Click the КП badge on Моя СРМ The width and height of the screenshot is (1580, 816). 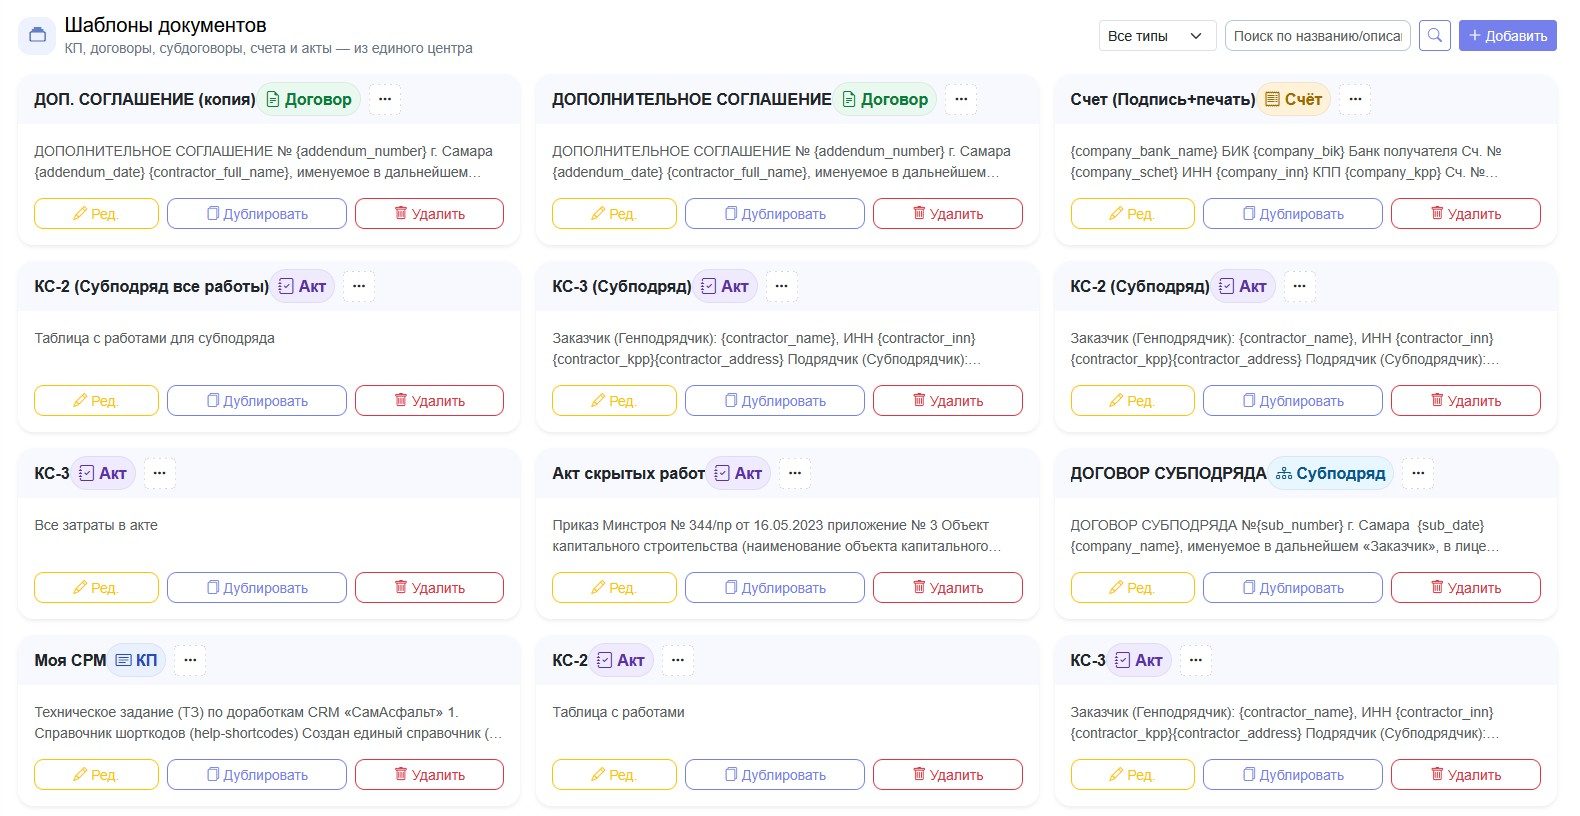[x=136, y=660]
